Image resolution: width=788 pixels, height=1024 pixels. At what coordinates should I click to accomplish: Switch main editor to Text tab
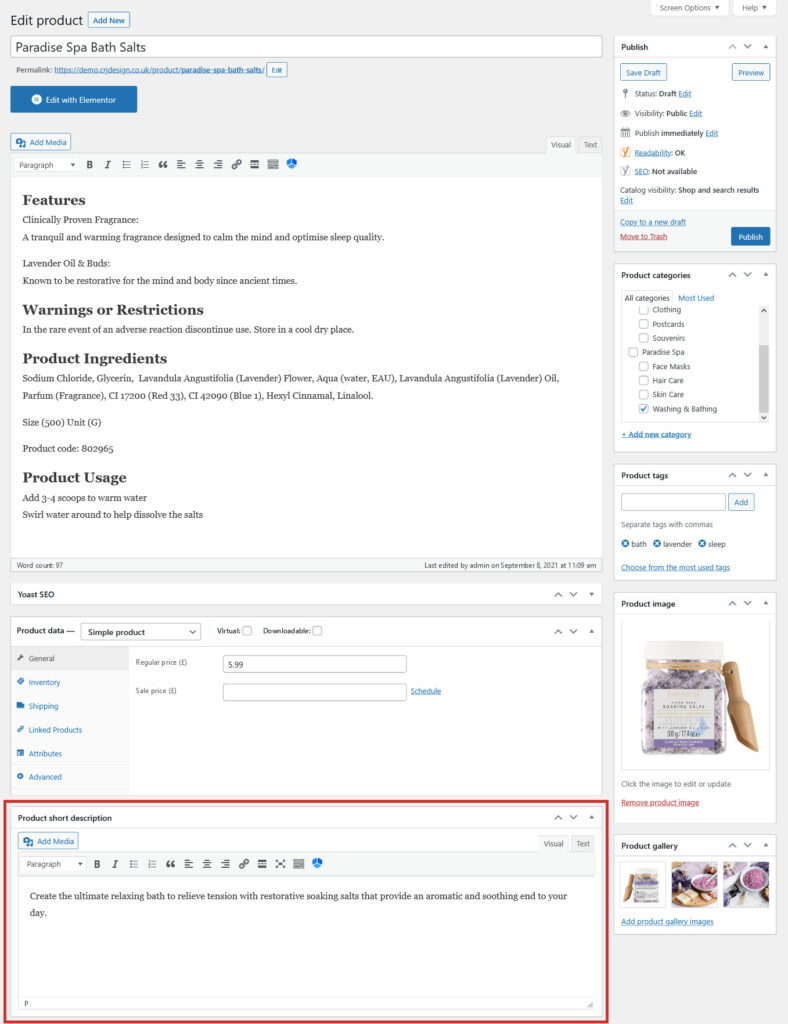[x=590, y=145]
